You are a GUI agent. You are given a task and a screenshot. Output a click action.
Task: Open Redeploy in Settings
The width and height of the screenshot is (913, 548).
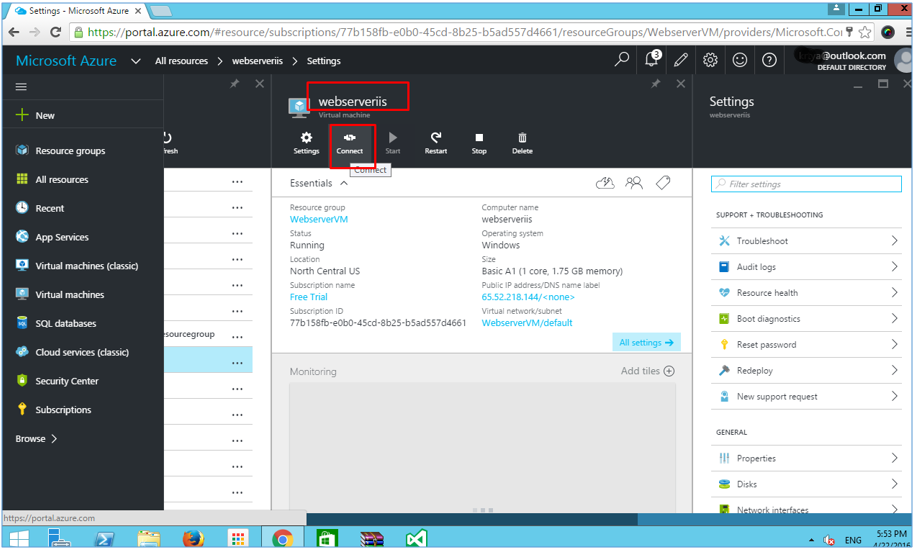pyautogui.click(x=806, y=370)
